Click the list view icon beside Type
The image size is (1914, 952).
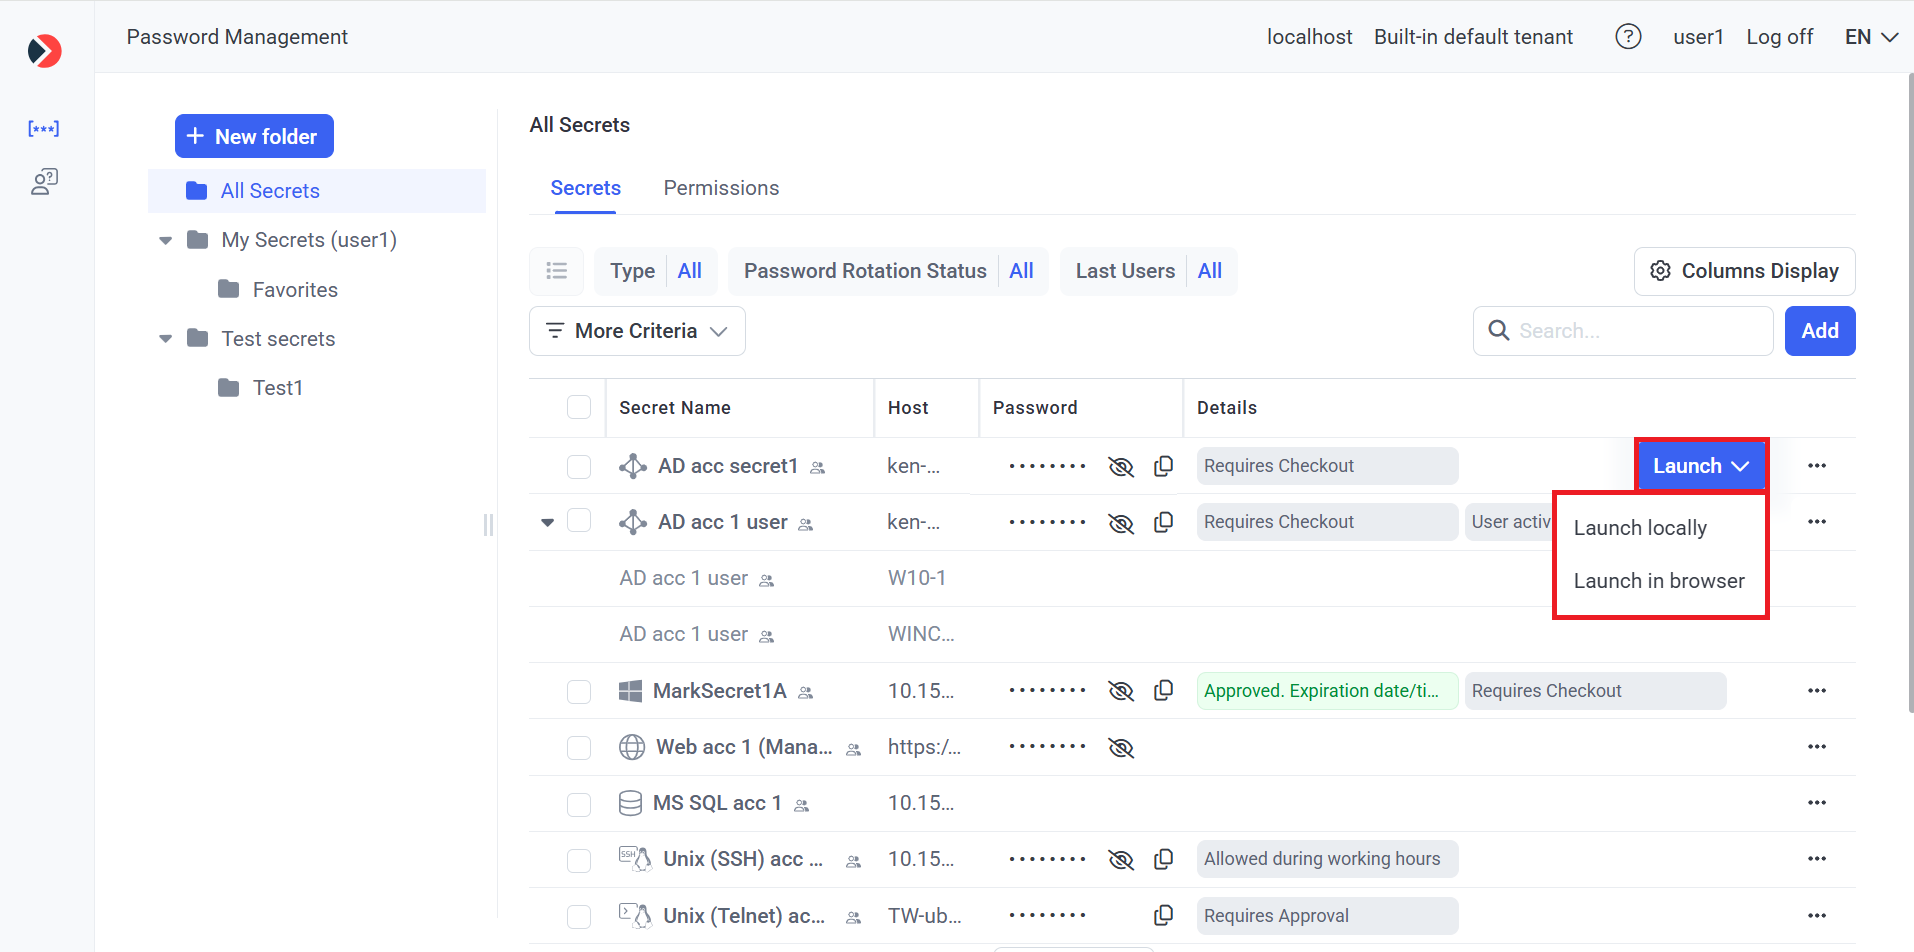coord(556,271)
